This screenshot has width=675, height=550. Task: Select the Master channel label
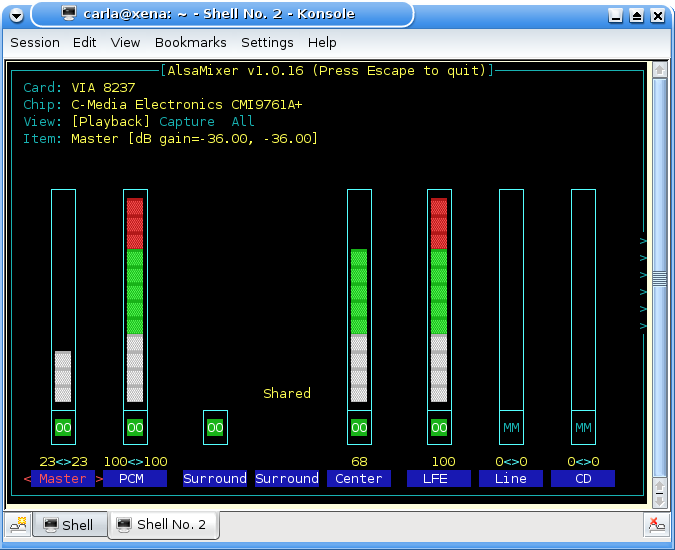[x=63, y=479]
